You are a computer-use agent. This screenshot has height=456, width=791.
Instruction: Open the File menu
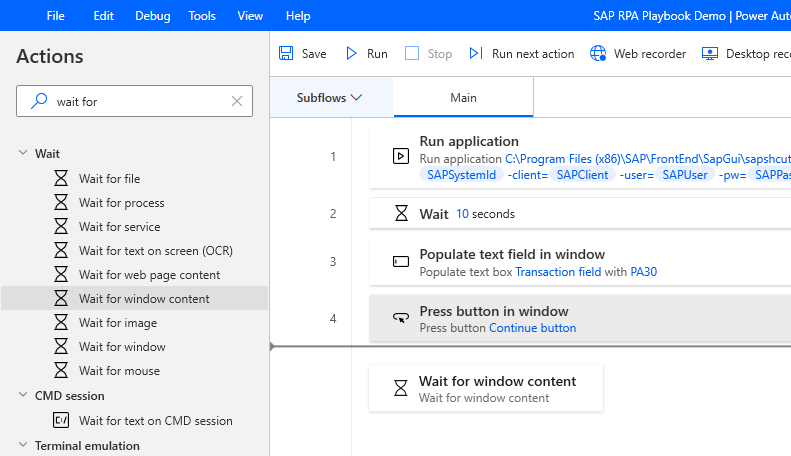click(55, 16)
